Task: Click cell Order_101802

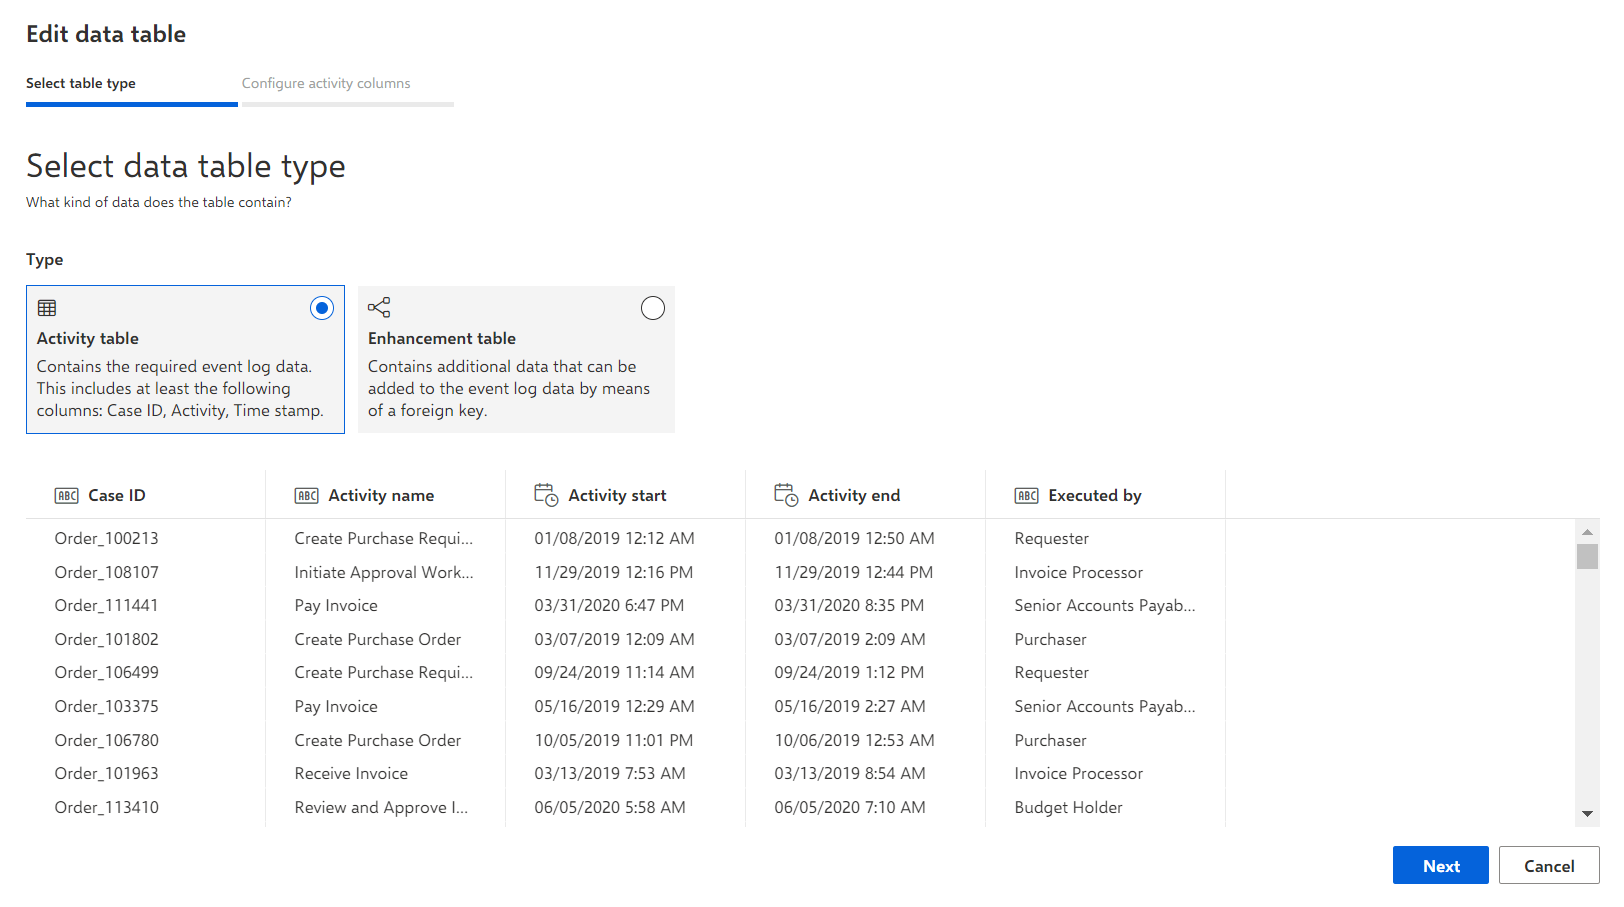Action: tap(107, 640)
